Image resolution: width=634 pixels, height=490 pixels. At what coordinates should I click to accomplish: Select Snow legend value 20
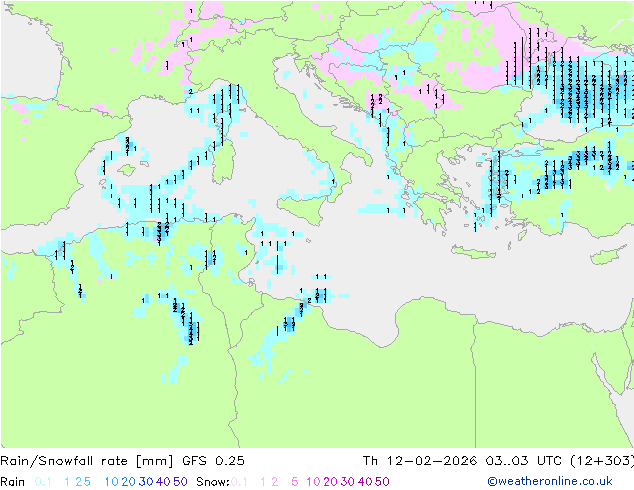330,482
